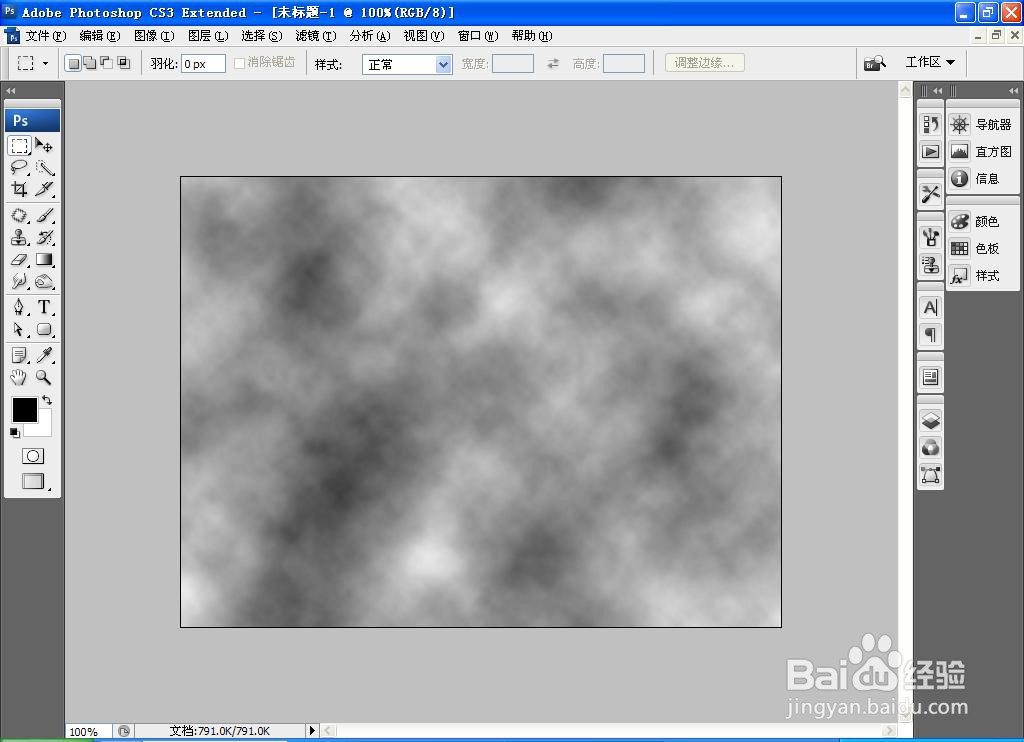1024x742 pixels.
Task: Choose Subtract from selection mode
Action: [106, 63]
